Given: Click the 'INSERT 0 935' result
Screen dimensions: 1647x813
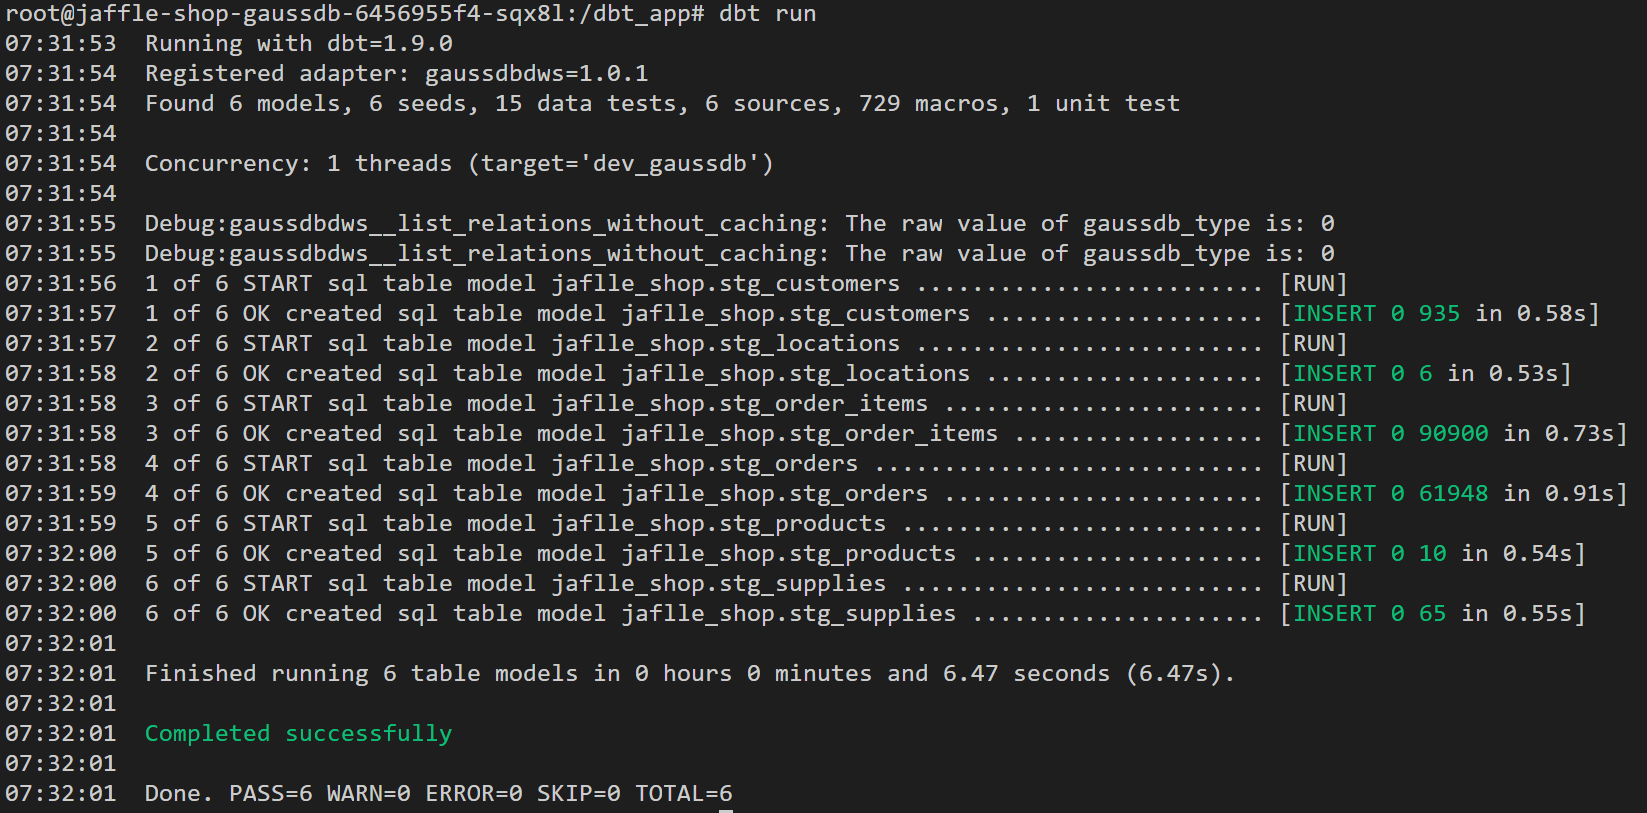Looking at the screenshot, I should [1376, 314].
